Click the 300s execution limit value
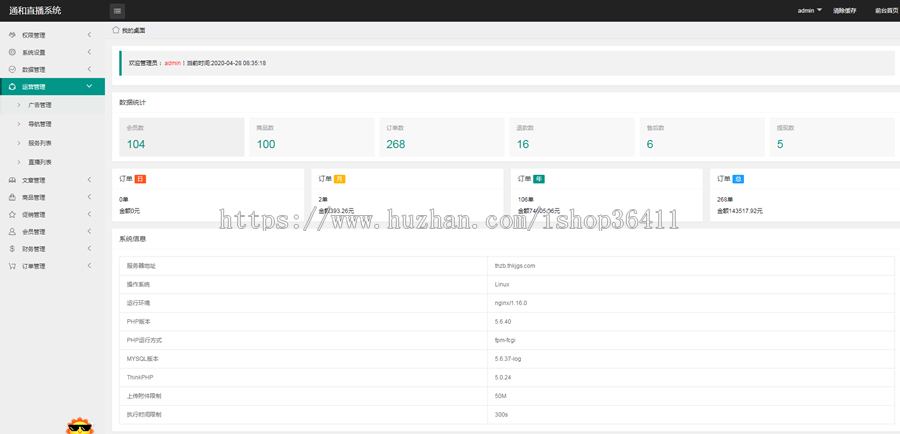 (x=501, y=414)
